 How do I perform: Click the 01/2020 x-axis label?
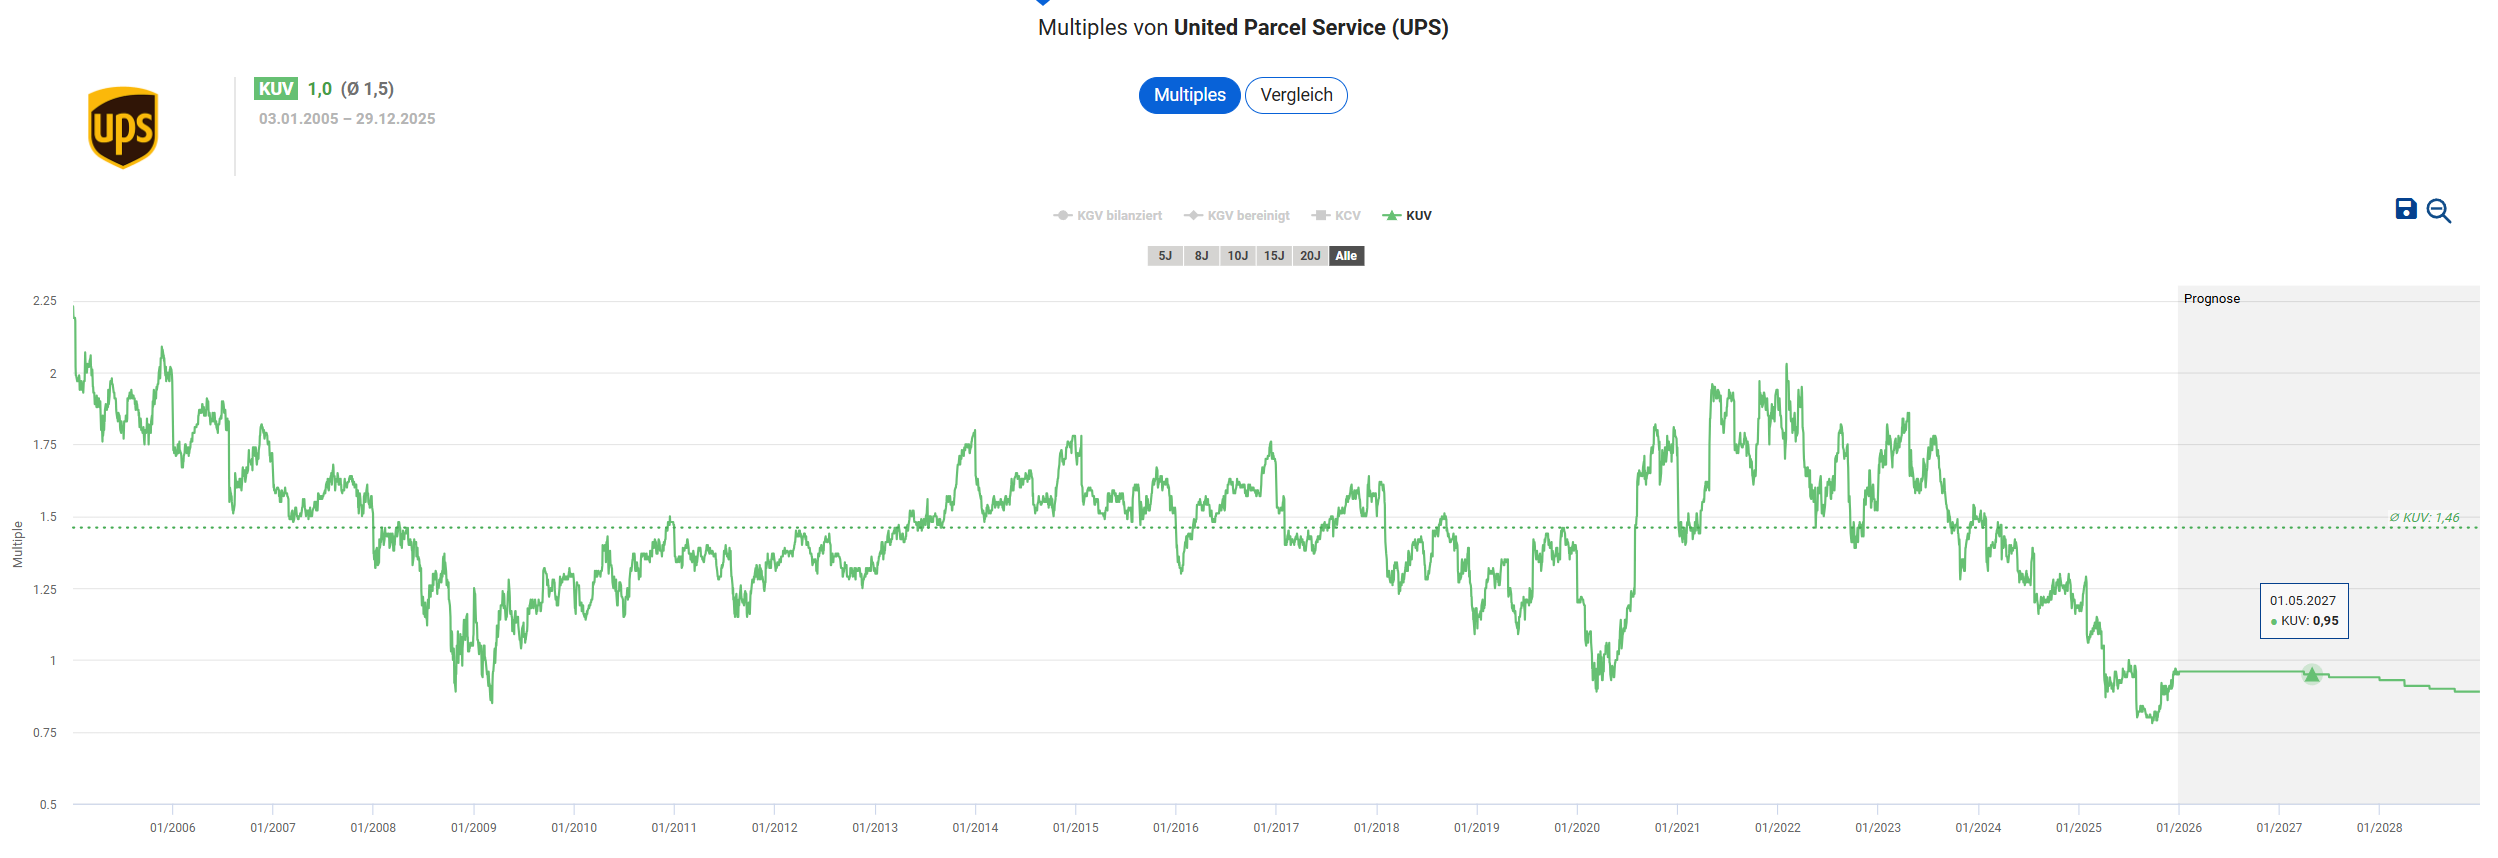click(x=1577, y=828)
